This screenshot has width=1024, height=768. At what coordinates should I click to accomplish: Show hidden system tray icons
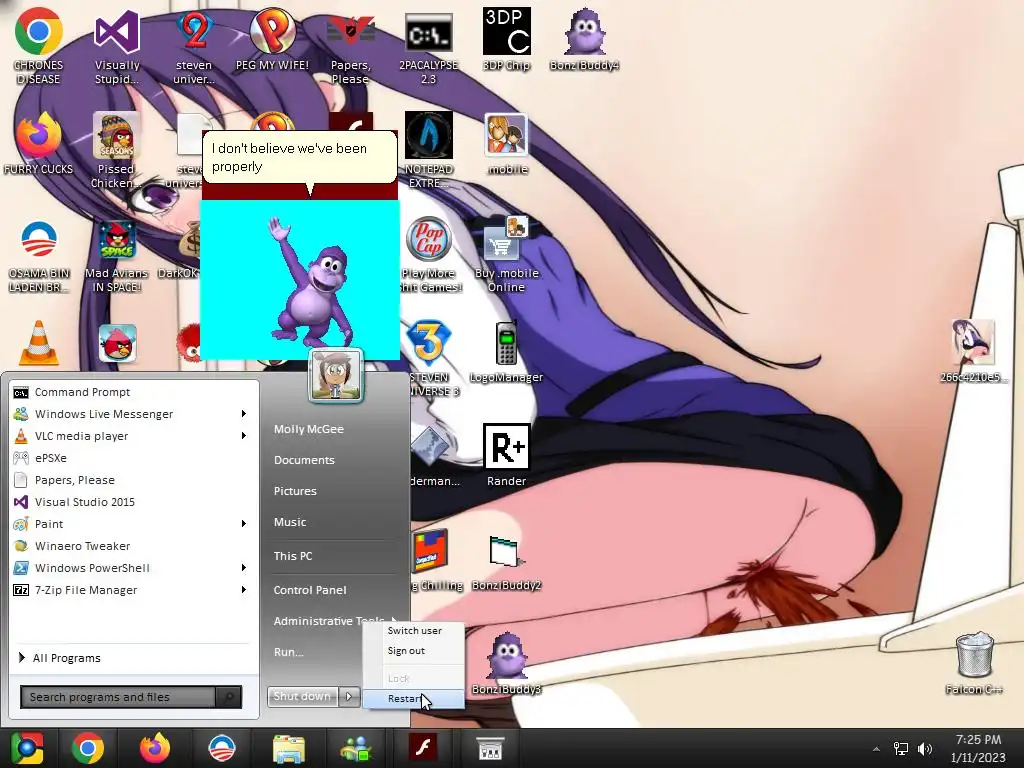[x=876, y=749]
